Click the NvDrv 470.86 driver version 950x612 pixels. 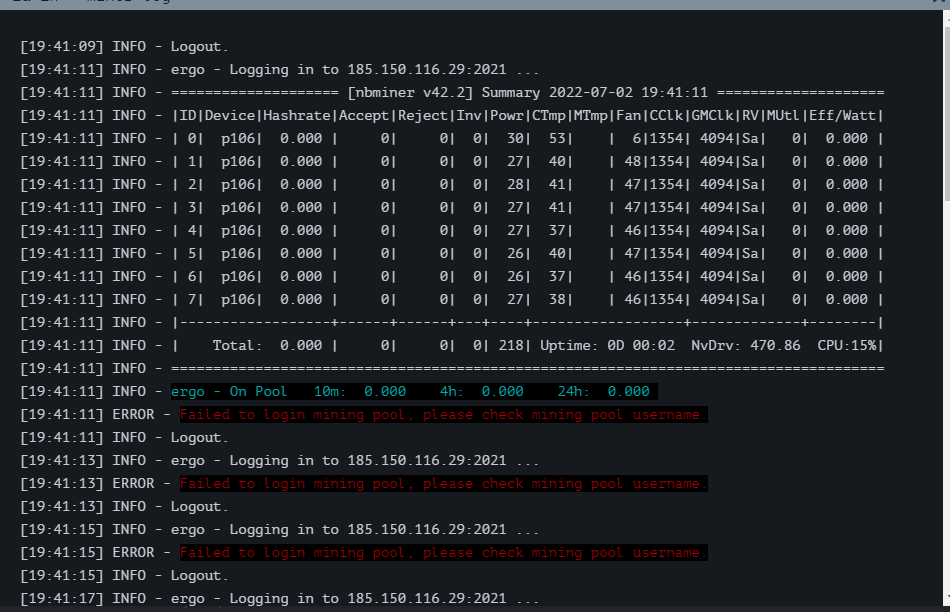coord(746,346)
